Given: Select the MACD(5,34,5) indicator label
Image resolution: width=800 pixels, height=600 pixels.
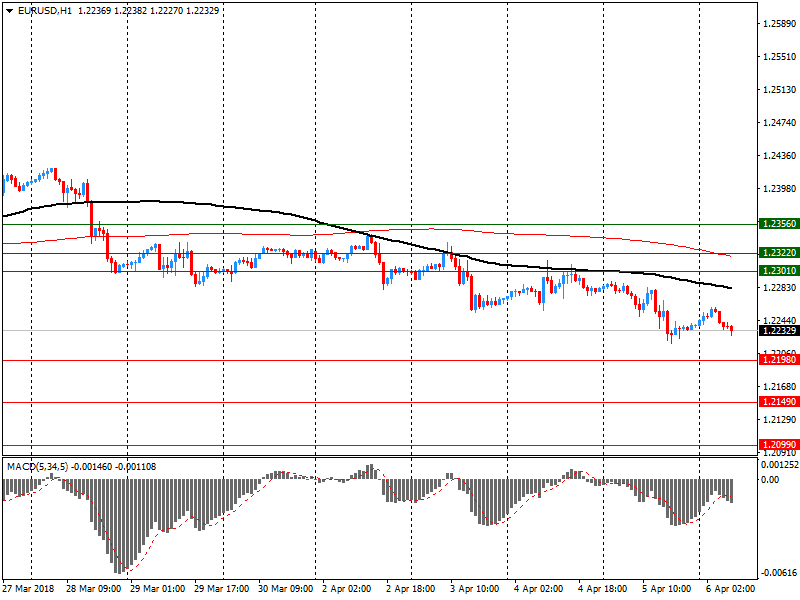Looking at the screenshot, I should point(37,466).
